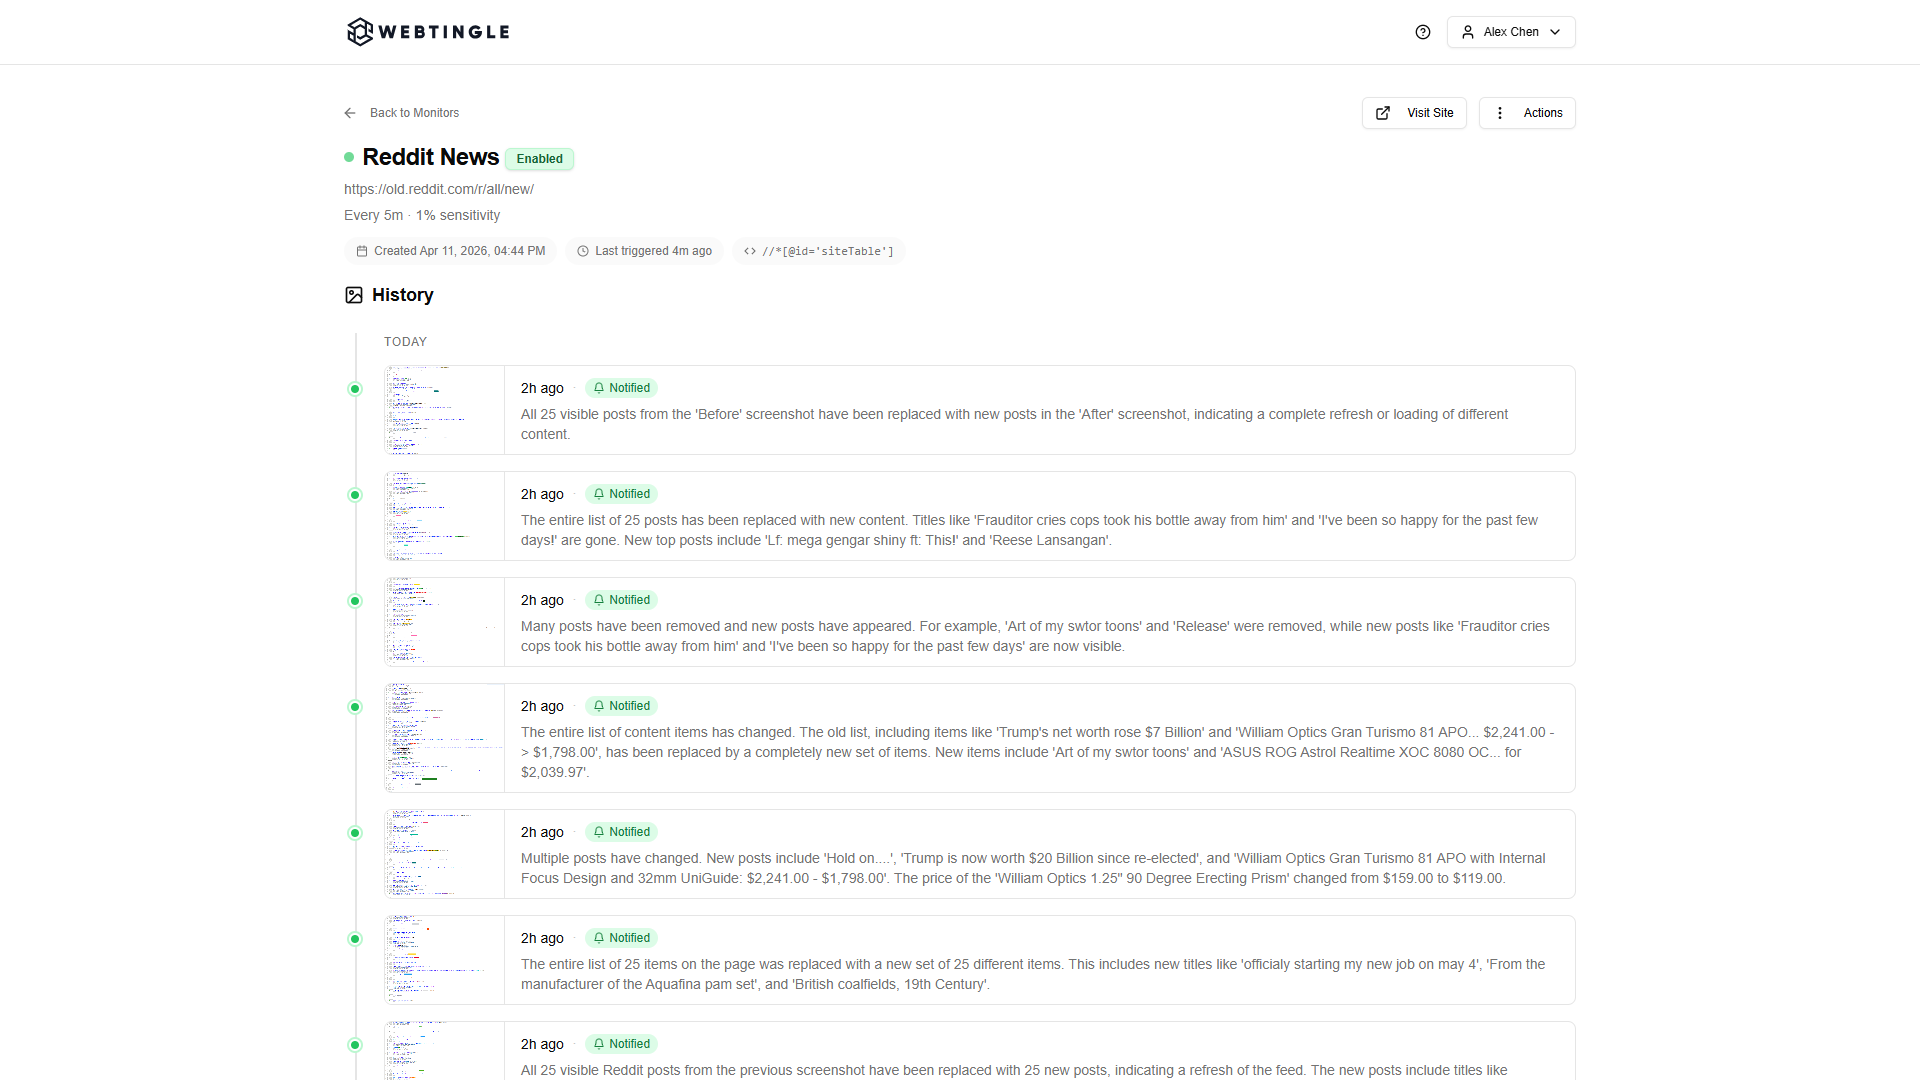Image resolution: width=1920 pixels, height=1080 pixels.
Task: Click the three-dots icon in Actions button
Action: [x=1499, y=113]
